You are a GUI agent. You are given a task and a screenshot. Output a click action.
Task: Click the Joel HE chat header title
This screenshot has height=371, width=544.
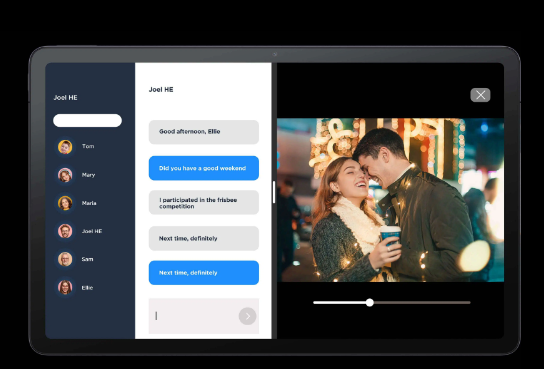161,90
